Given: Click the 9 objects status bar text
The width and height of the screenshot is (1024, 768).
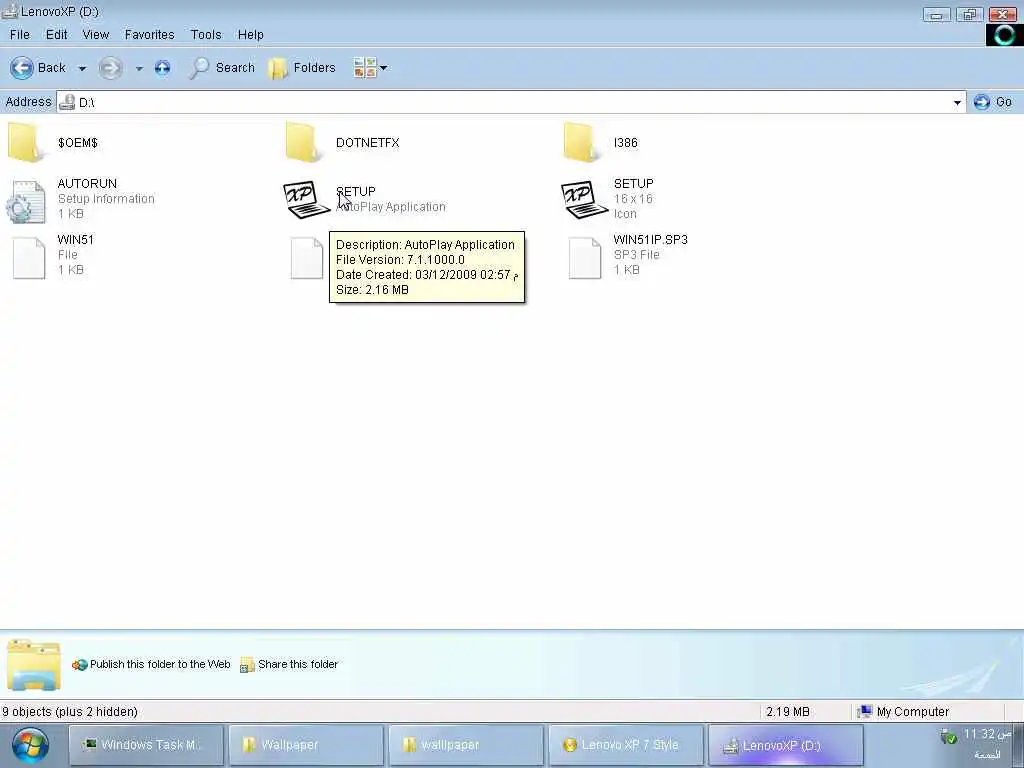Looking at the screenshot, I should [70, 712].
